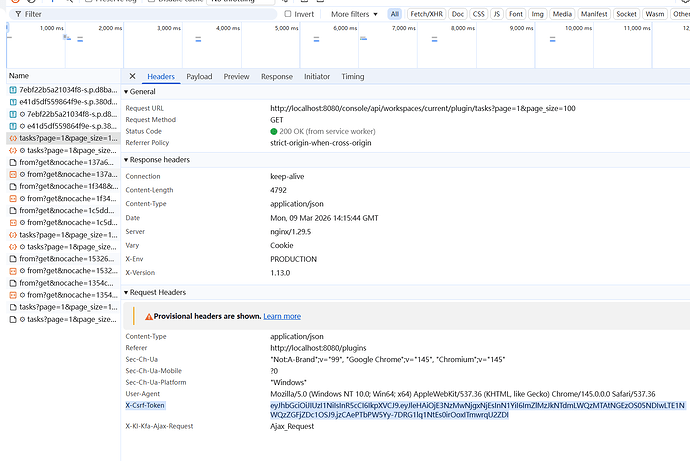Click the provisional headers warning icon
This screenshot has height=461, width=690.
(x=144, y=316)
